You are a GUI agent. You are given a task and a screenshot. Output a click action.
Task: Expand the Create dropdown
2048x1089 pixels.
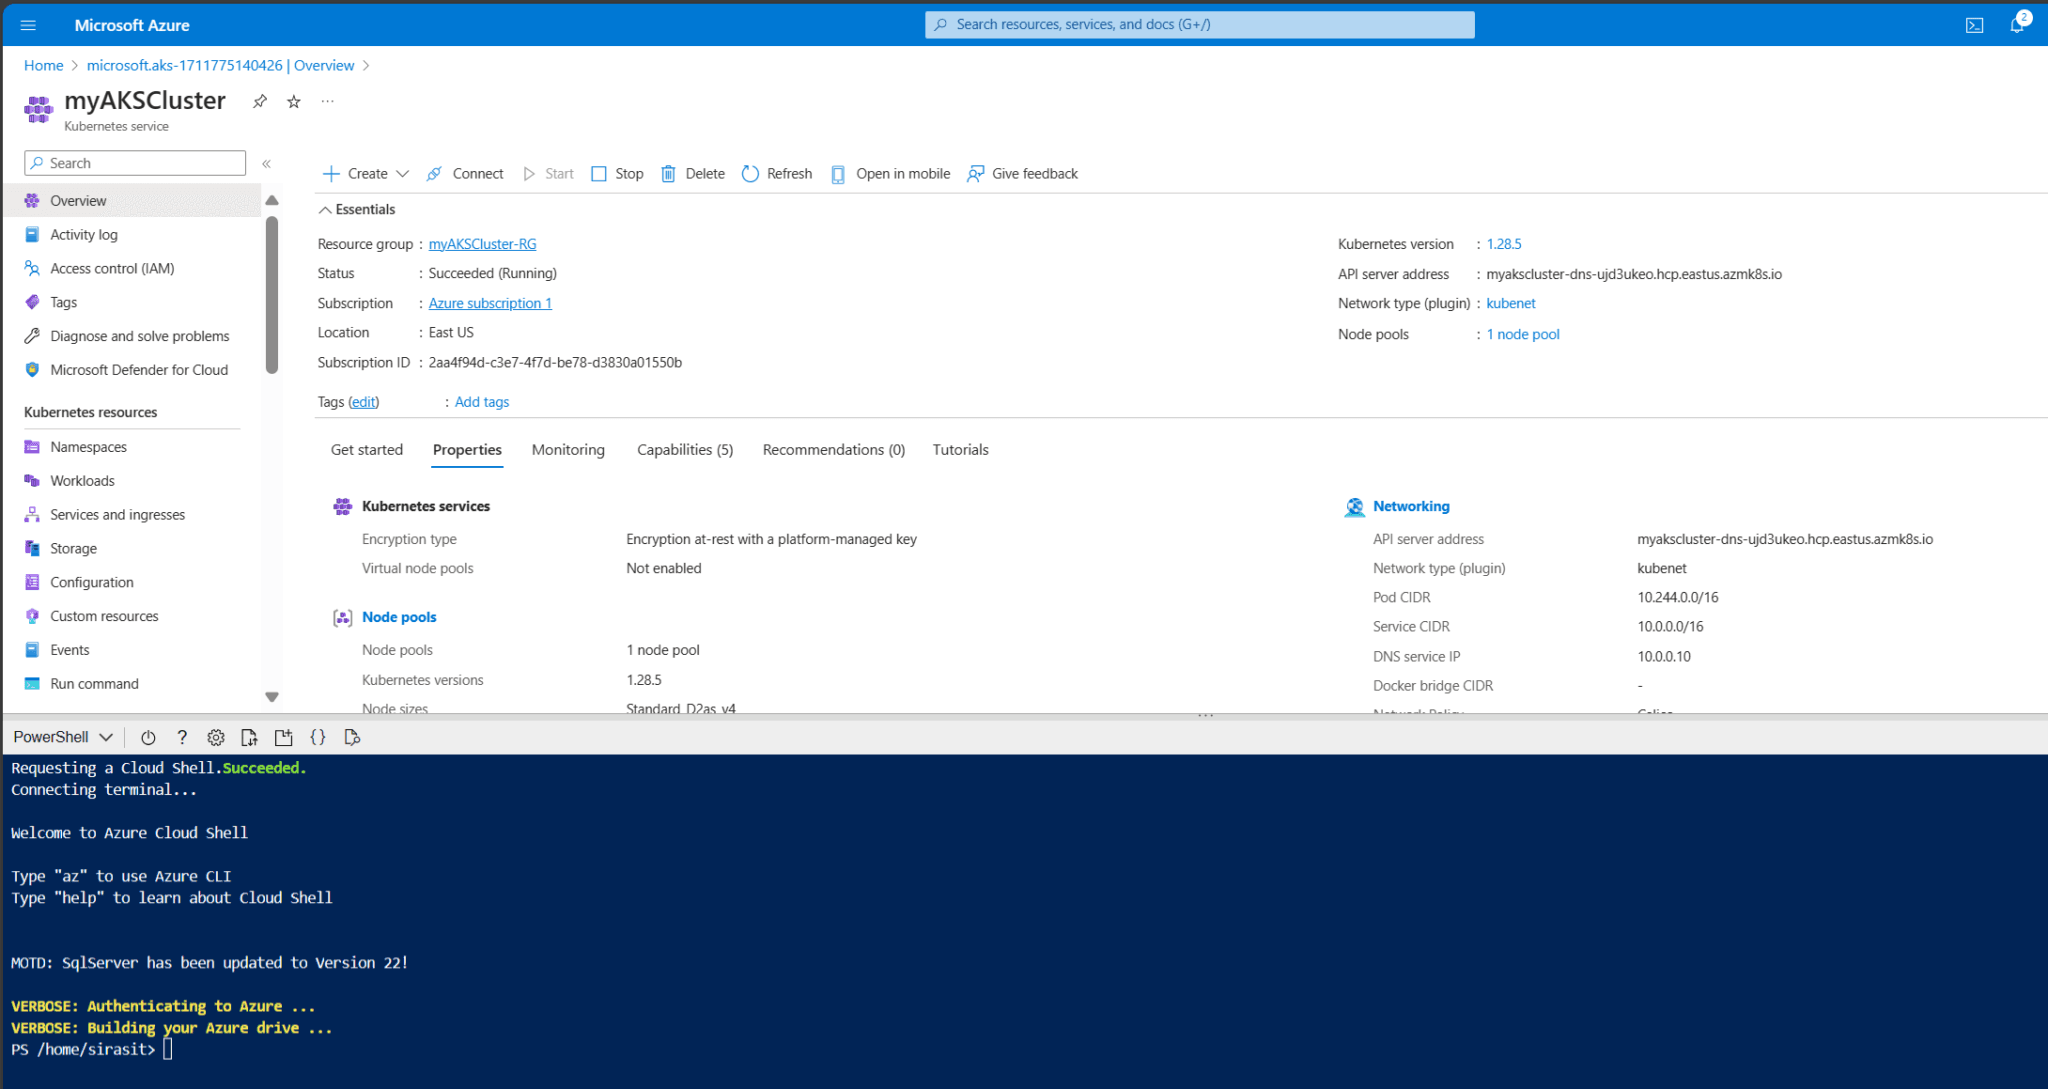click(x=366, y=174)
